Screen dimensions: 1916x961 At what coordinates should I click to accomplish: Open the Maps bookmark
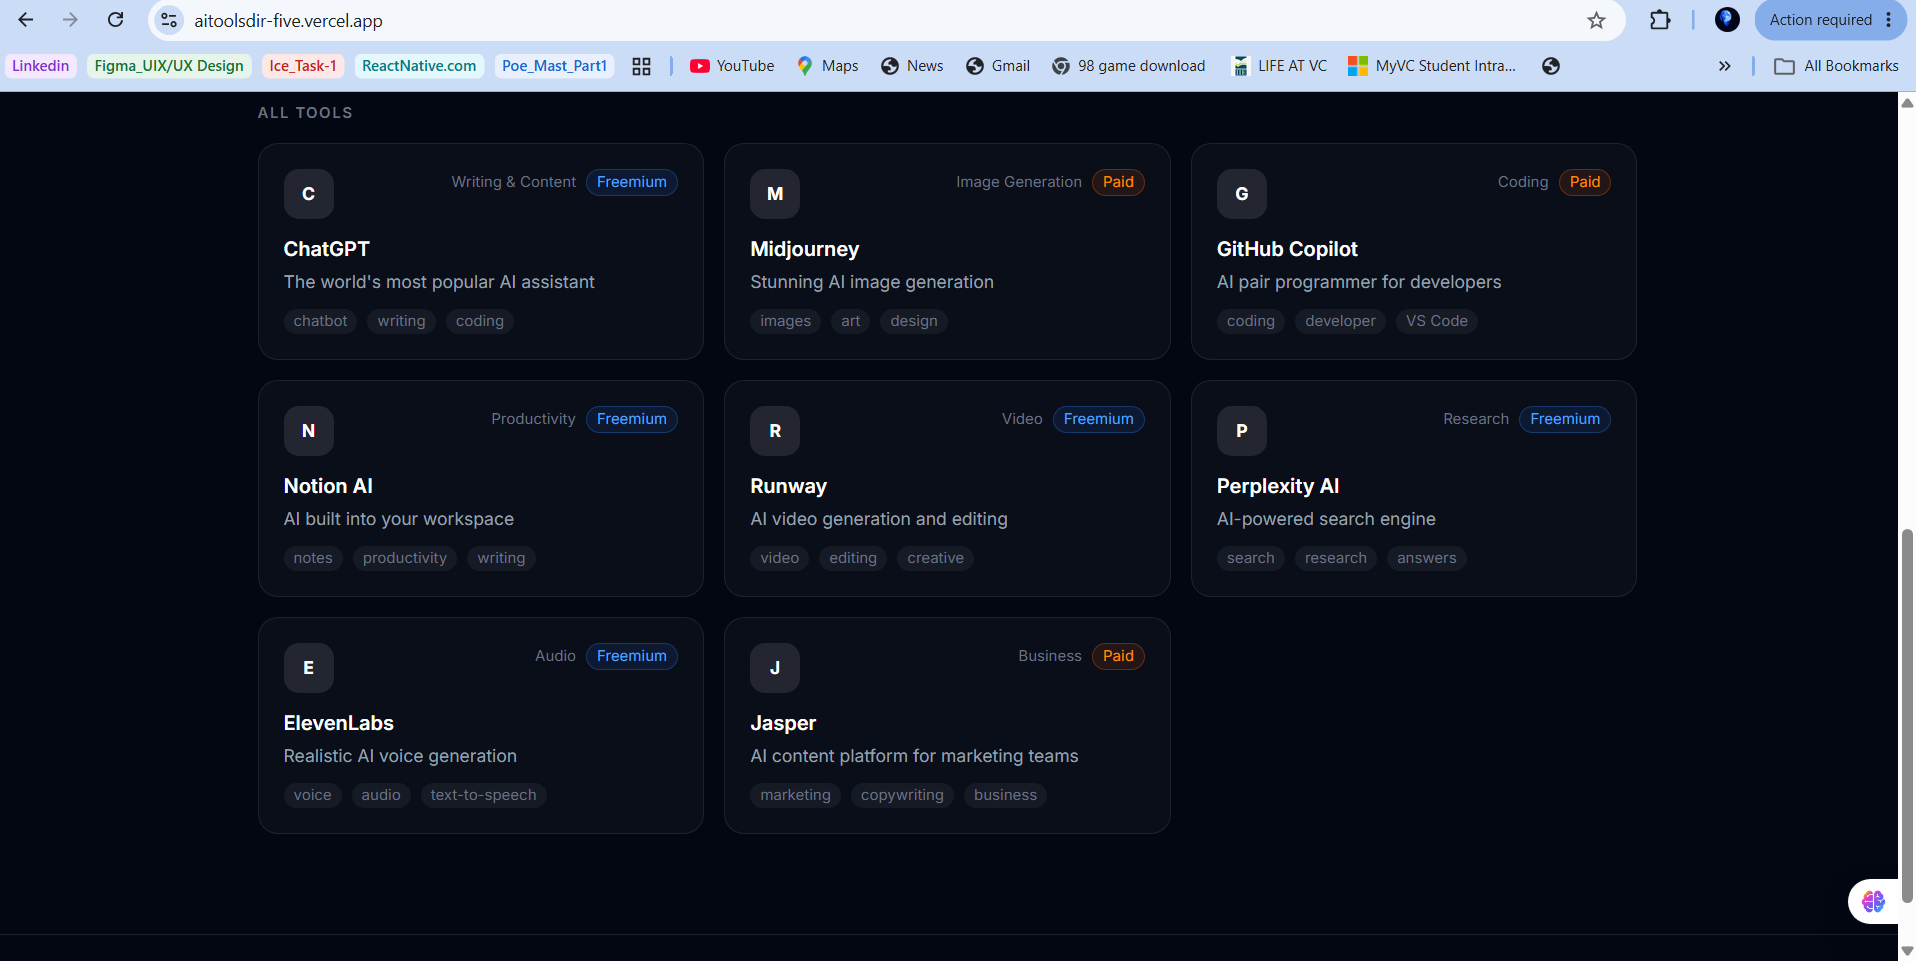[827, 66]
